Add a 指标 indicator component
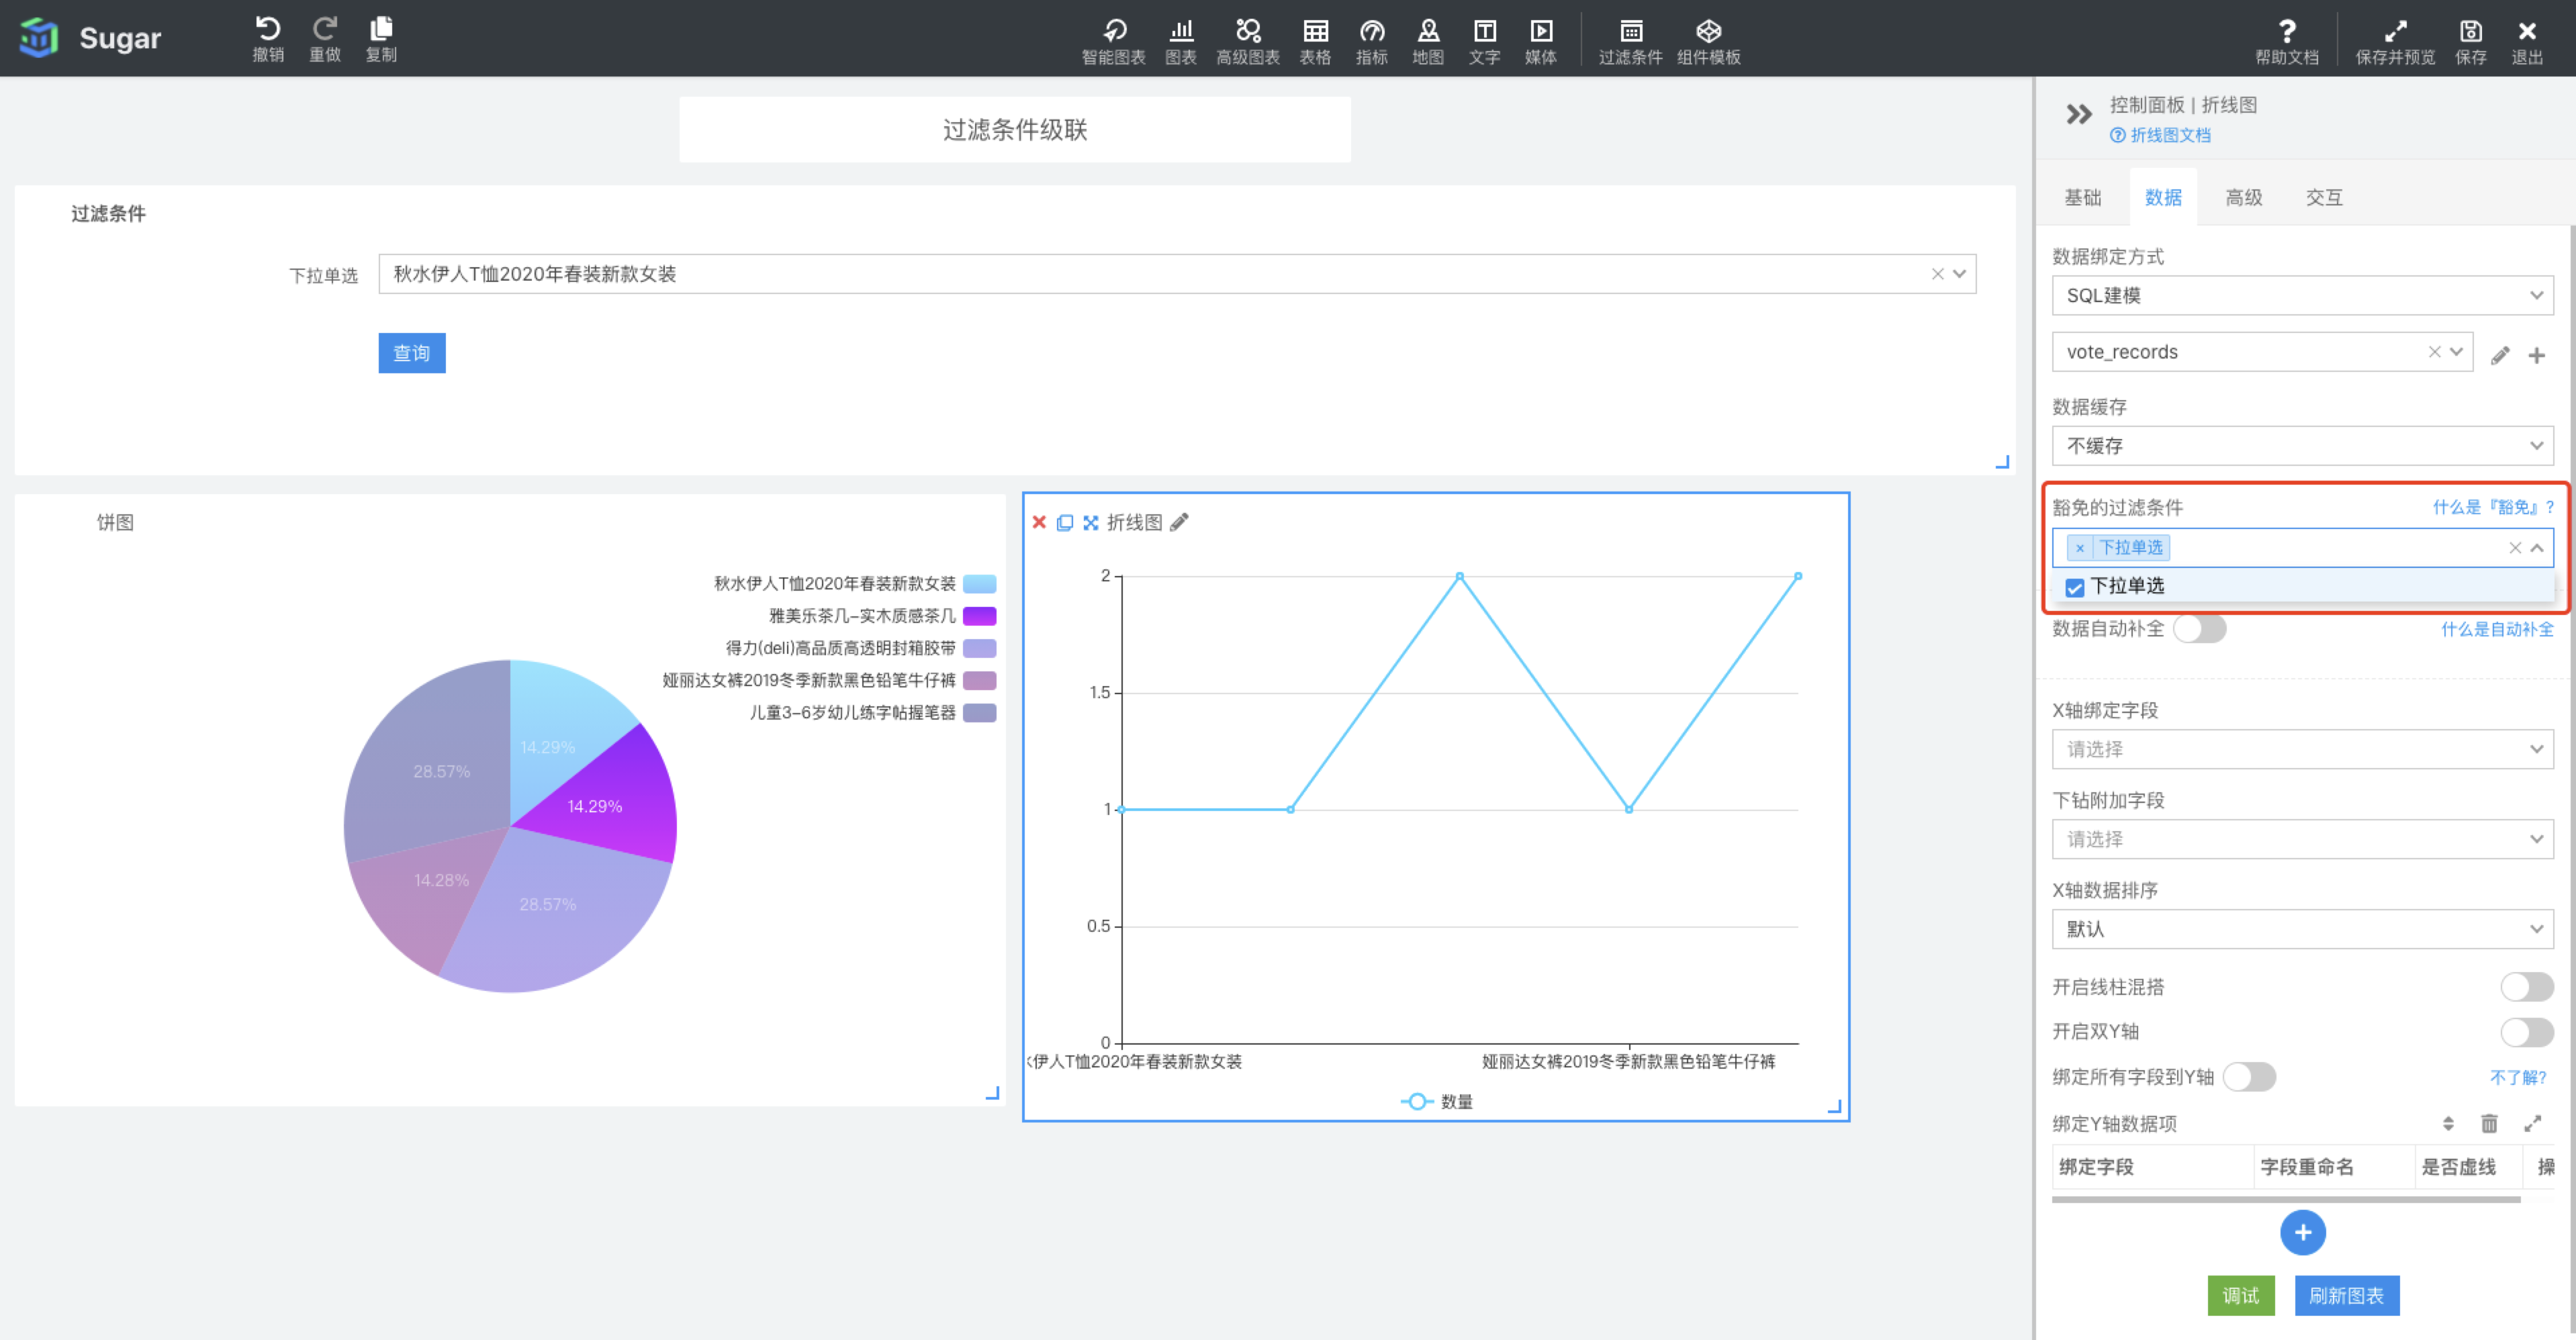 1372,42
